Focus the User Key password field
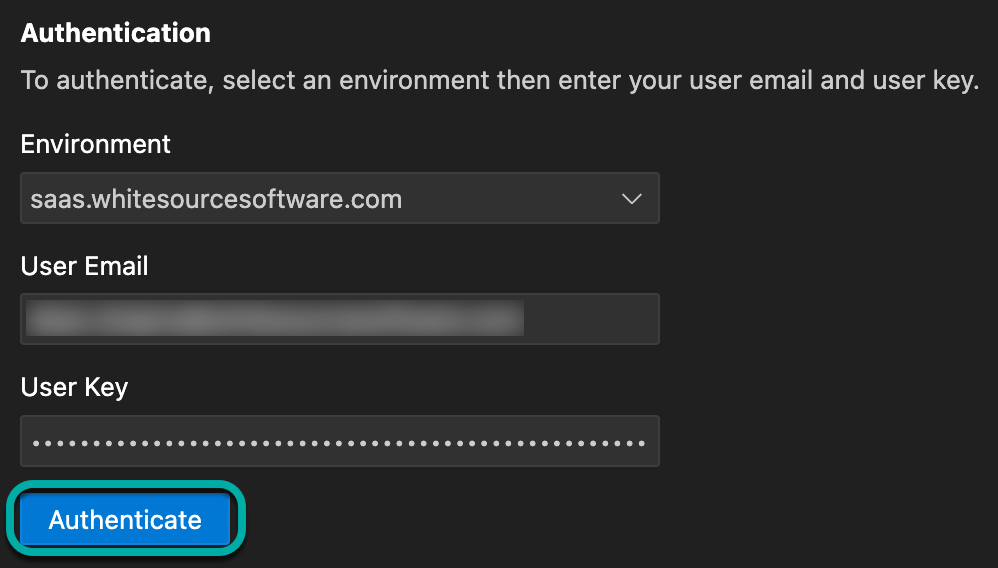Screen dimensions: 998x568 339,441
